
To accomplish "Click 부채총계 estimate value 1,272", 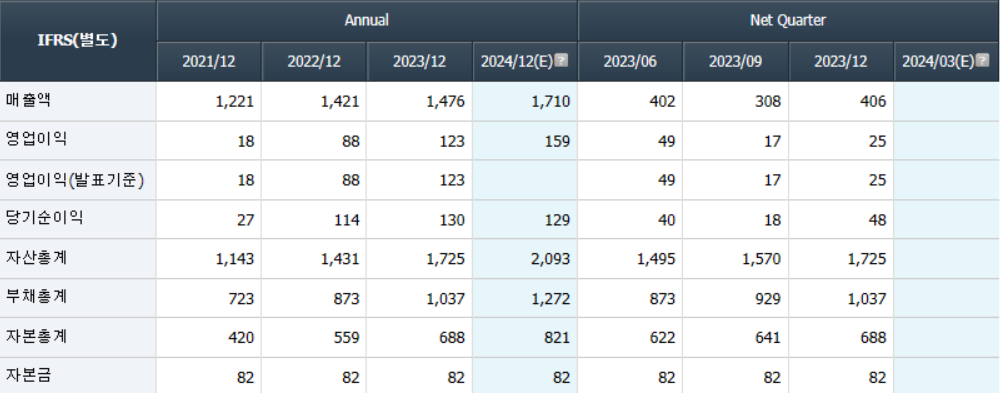I will coord(551,299).
